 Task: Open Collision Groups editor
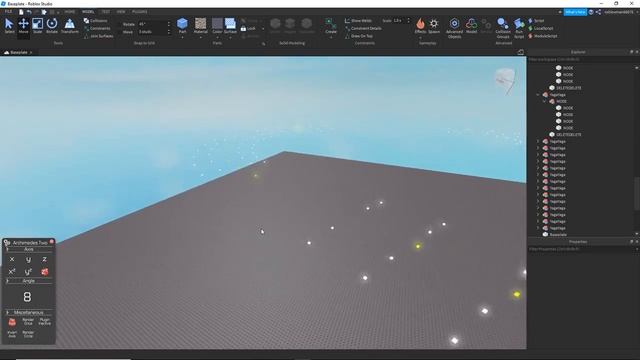click(503, 28)
